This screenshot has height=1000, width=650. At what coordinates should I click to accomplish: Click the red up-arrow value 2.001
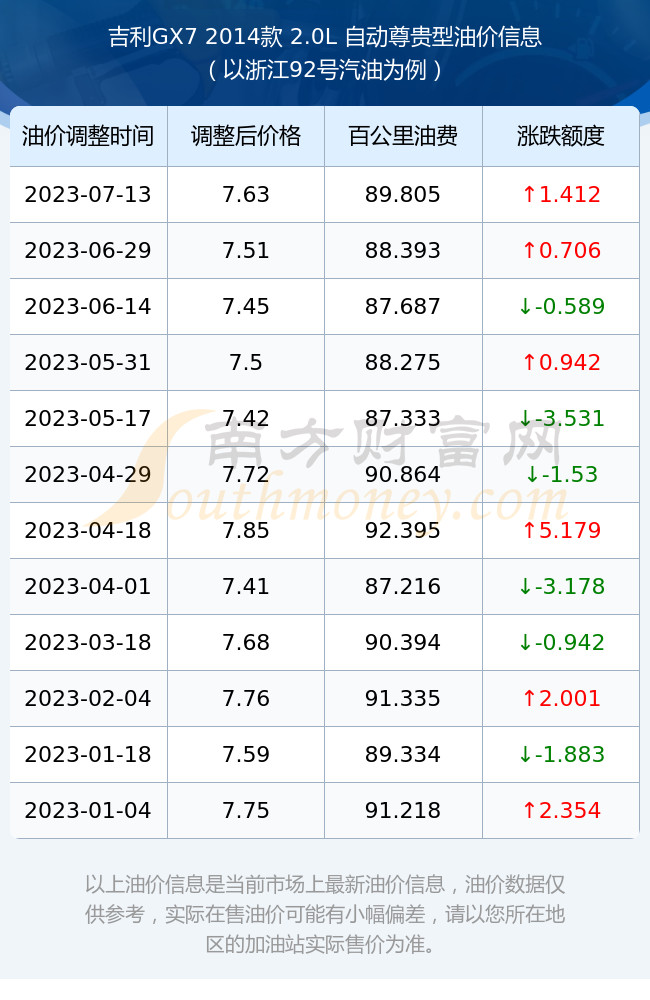(561, 698)
